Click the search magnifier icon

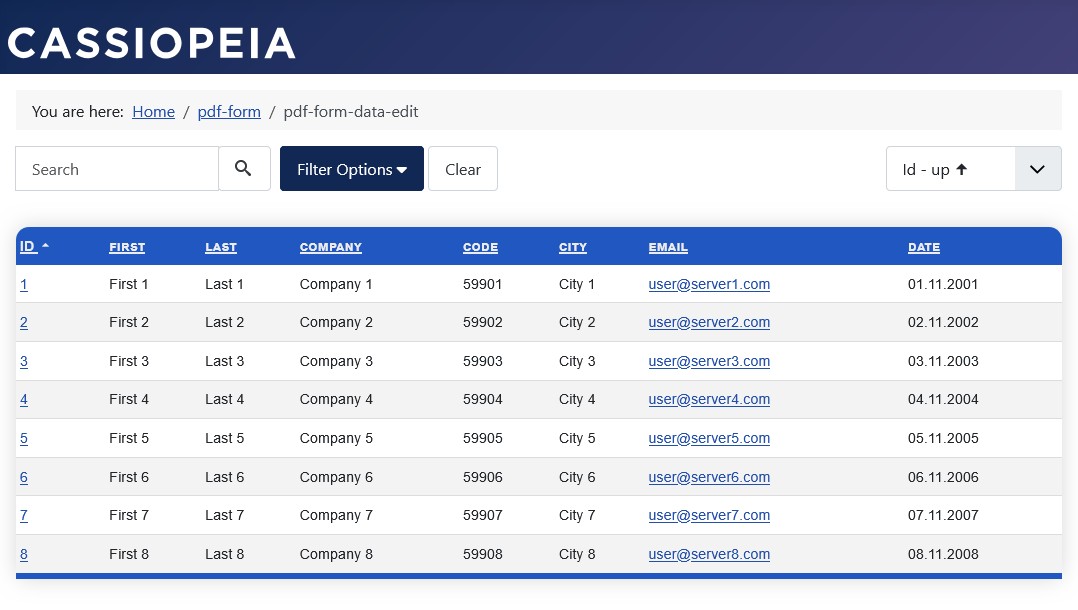click(x=243, y=168)
